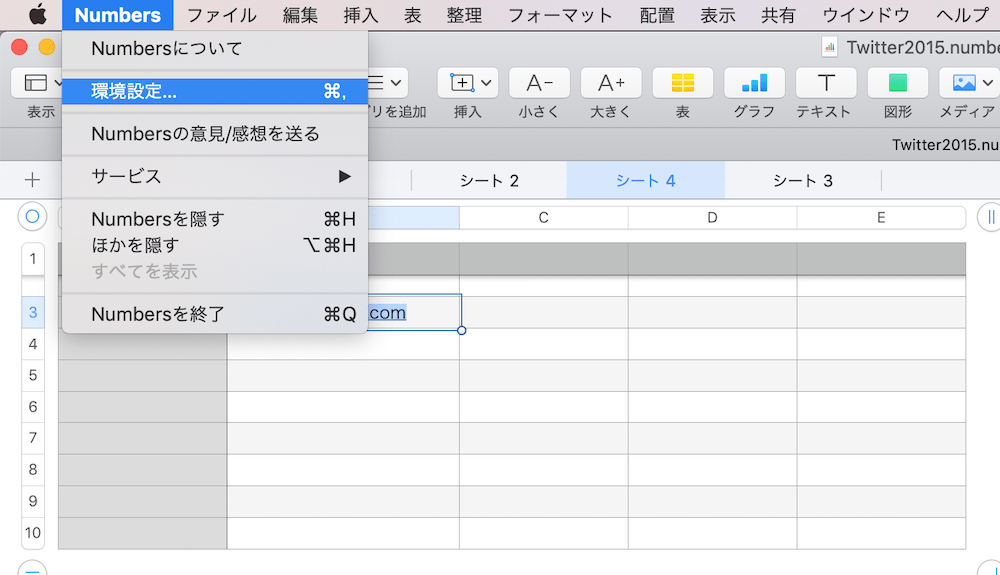Choose Numbersを隠す
The width and height of the screenshot is (1000, 575).
pos(215,219)
